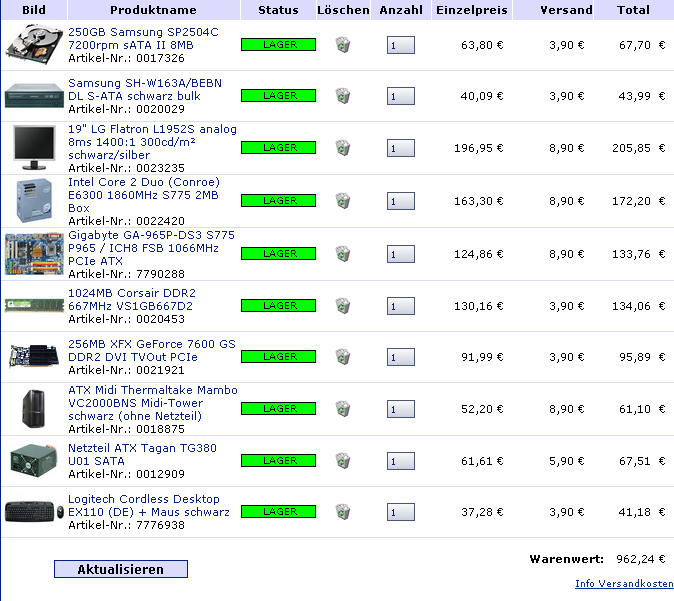Click quantity field for Tagan TG380
Image resolution: width=674 pixels, height=601 pixels.
coord(401,461)
